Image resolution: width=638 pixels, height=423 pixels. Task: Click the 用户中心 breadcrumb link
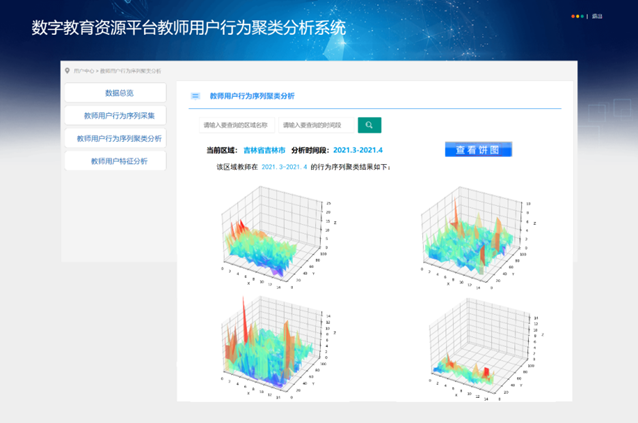[x=82, y=71]
